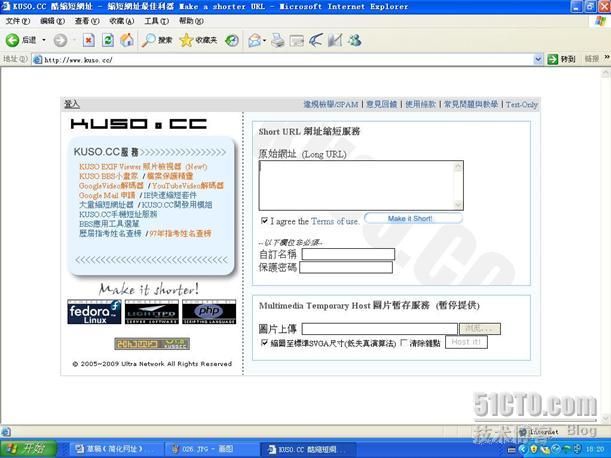Click the 链接 Links toolbar label

(x=592, y=59)
